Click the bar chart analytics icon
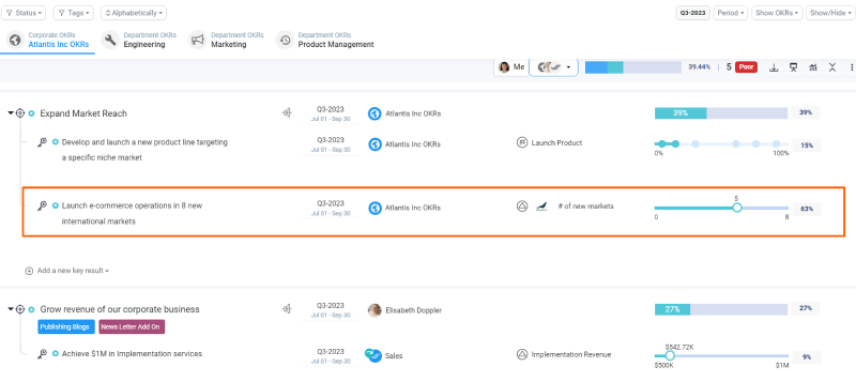 813,67
